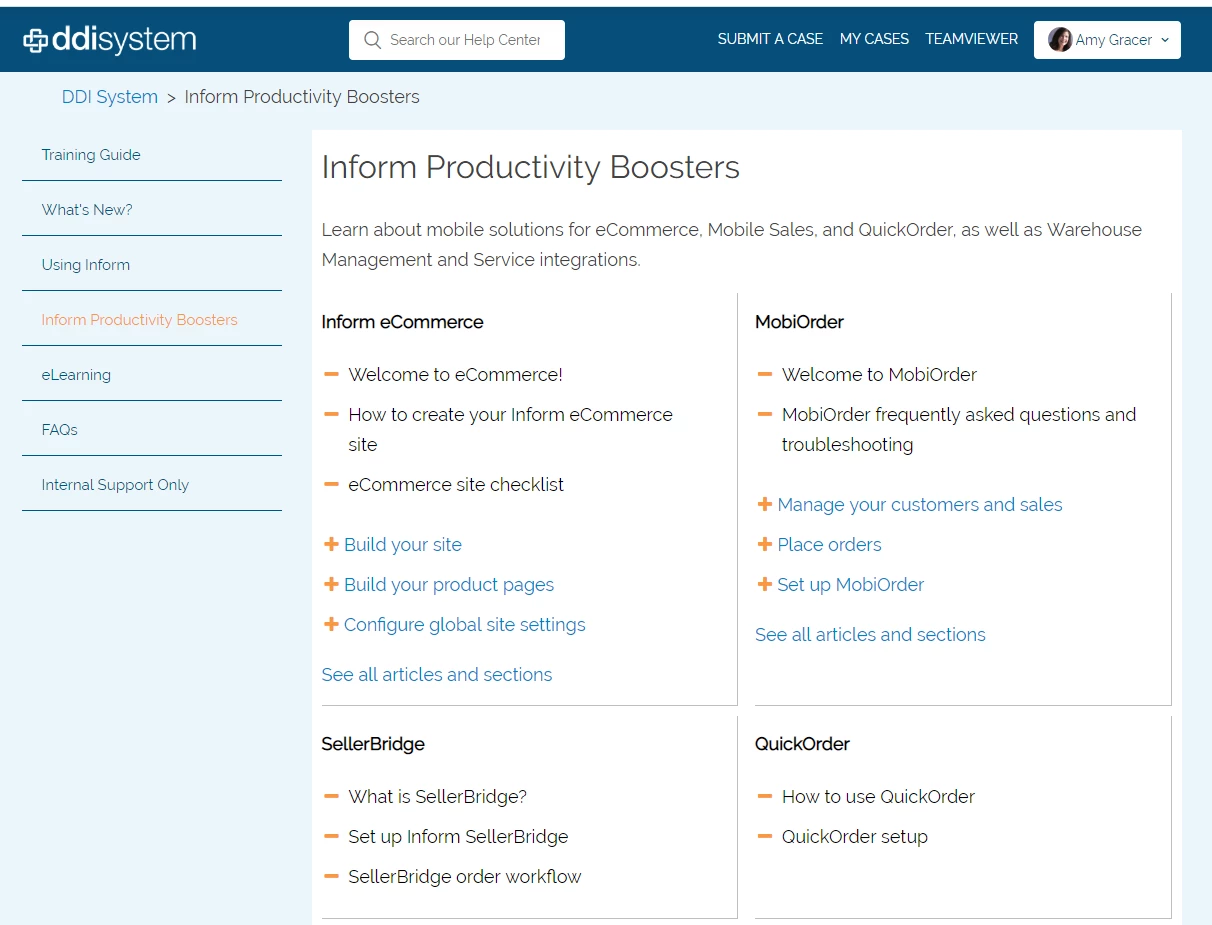Screen dimensions: 1212x925
Task: Expand Build your site section
Action: 403,545
